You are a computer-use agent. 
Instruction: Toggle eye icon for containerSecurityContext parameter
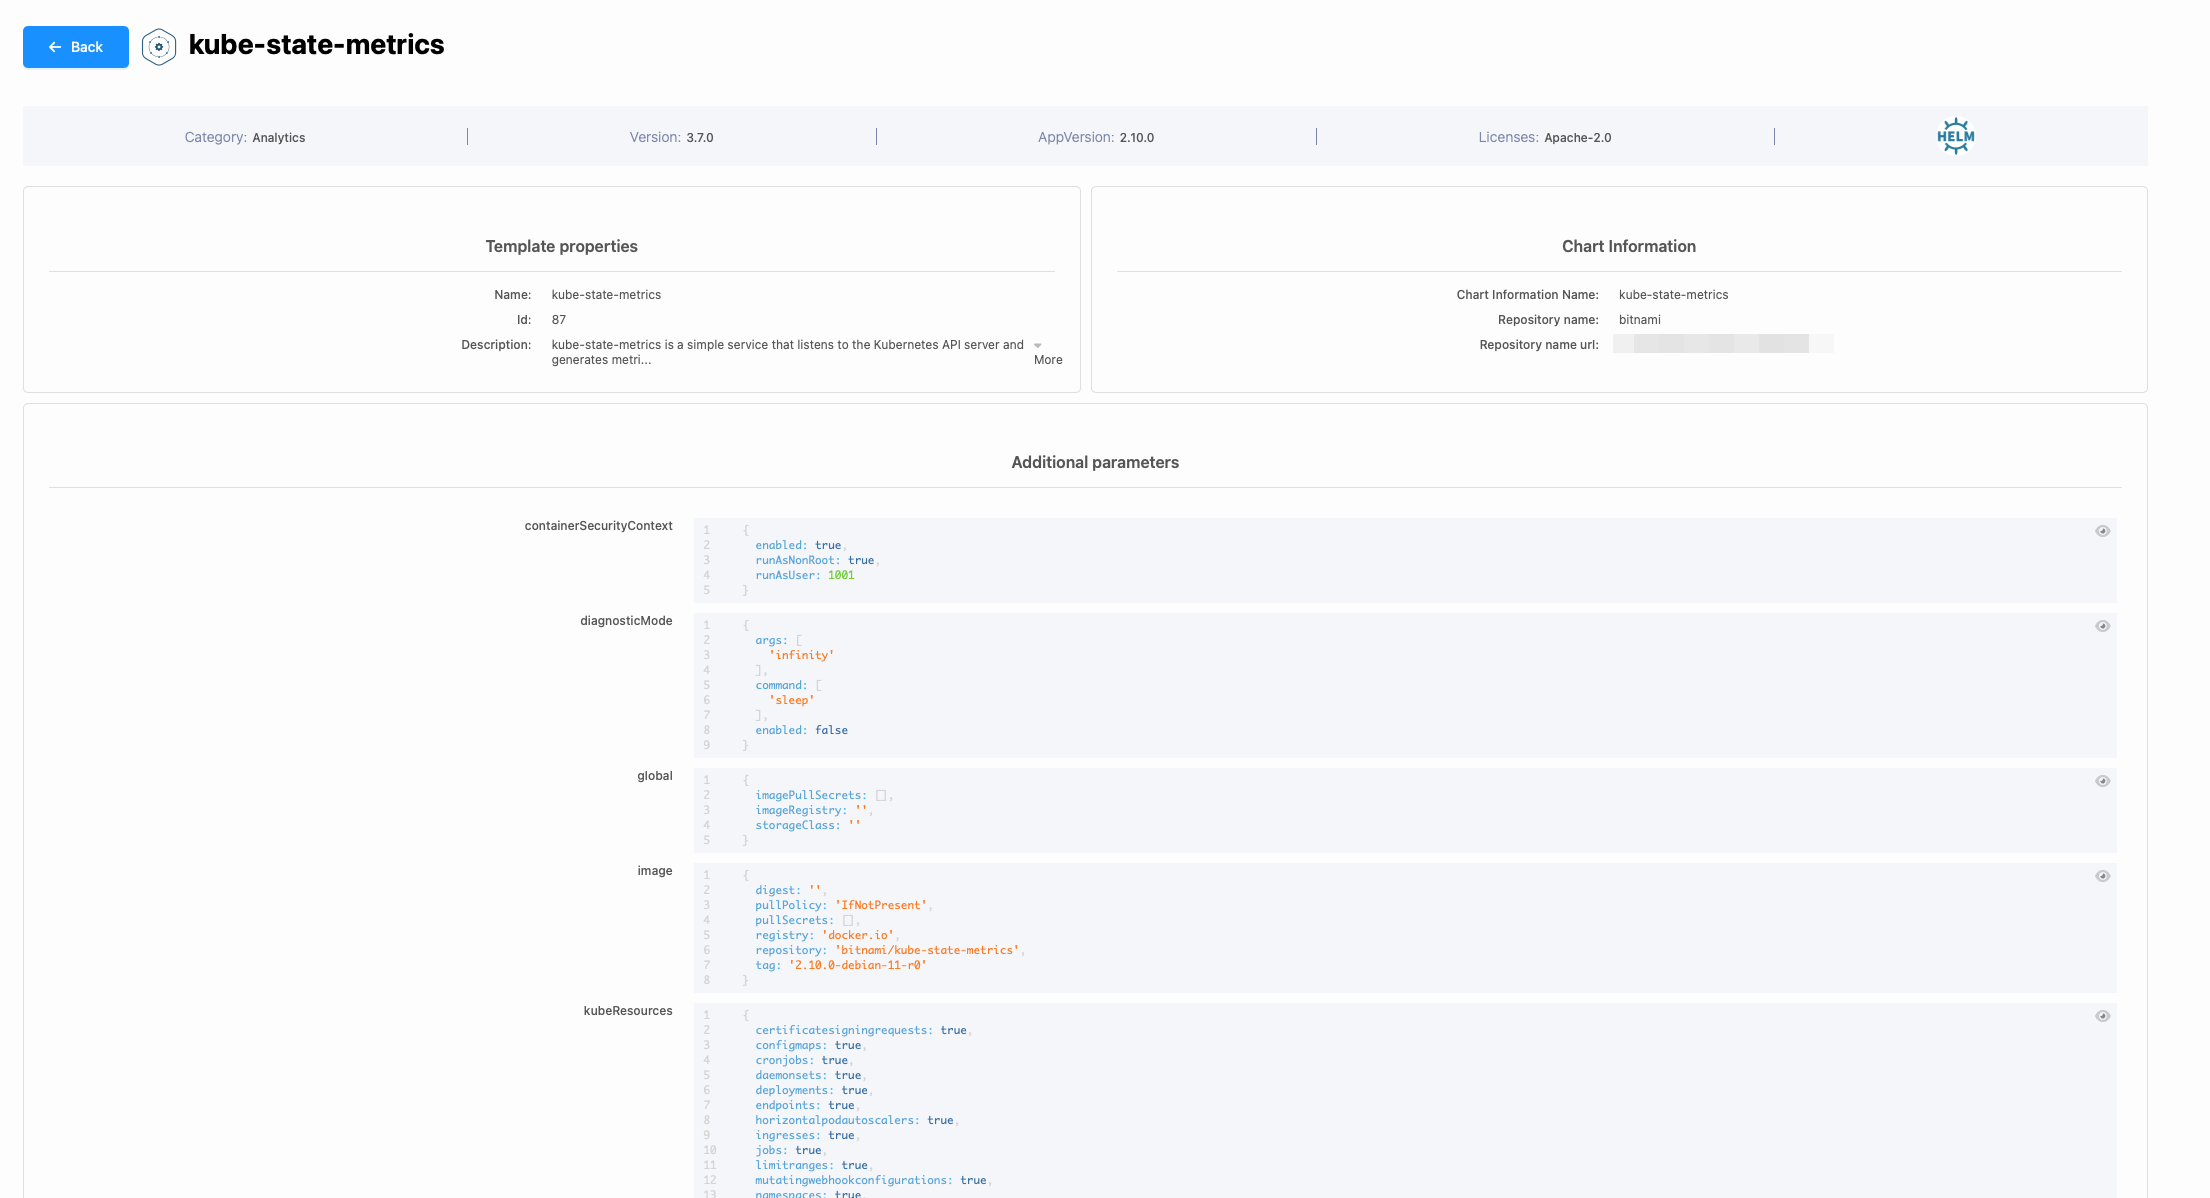click(2102, 531)
